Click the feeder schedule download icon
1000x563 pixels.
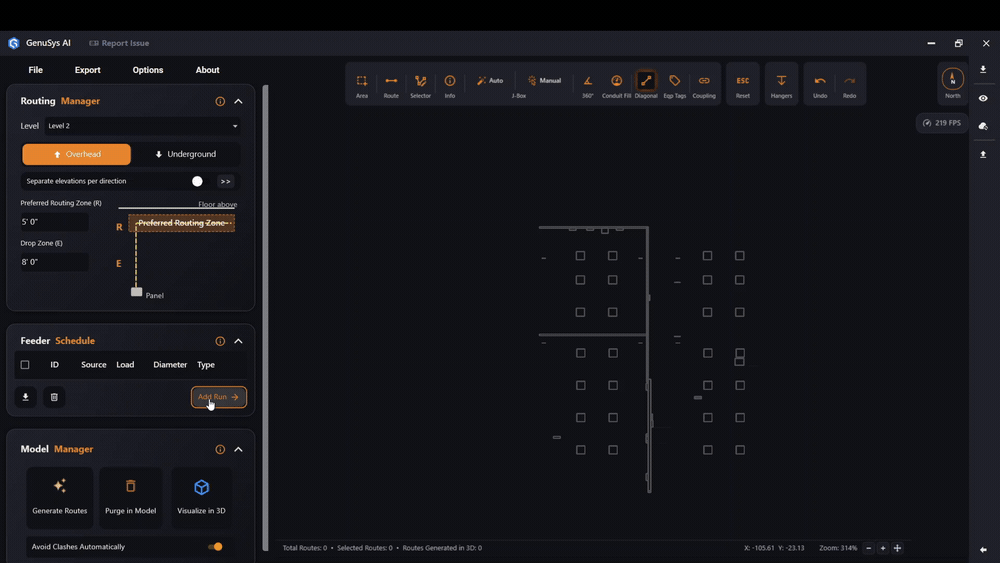(26, 397)
